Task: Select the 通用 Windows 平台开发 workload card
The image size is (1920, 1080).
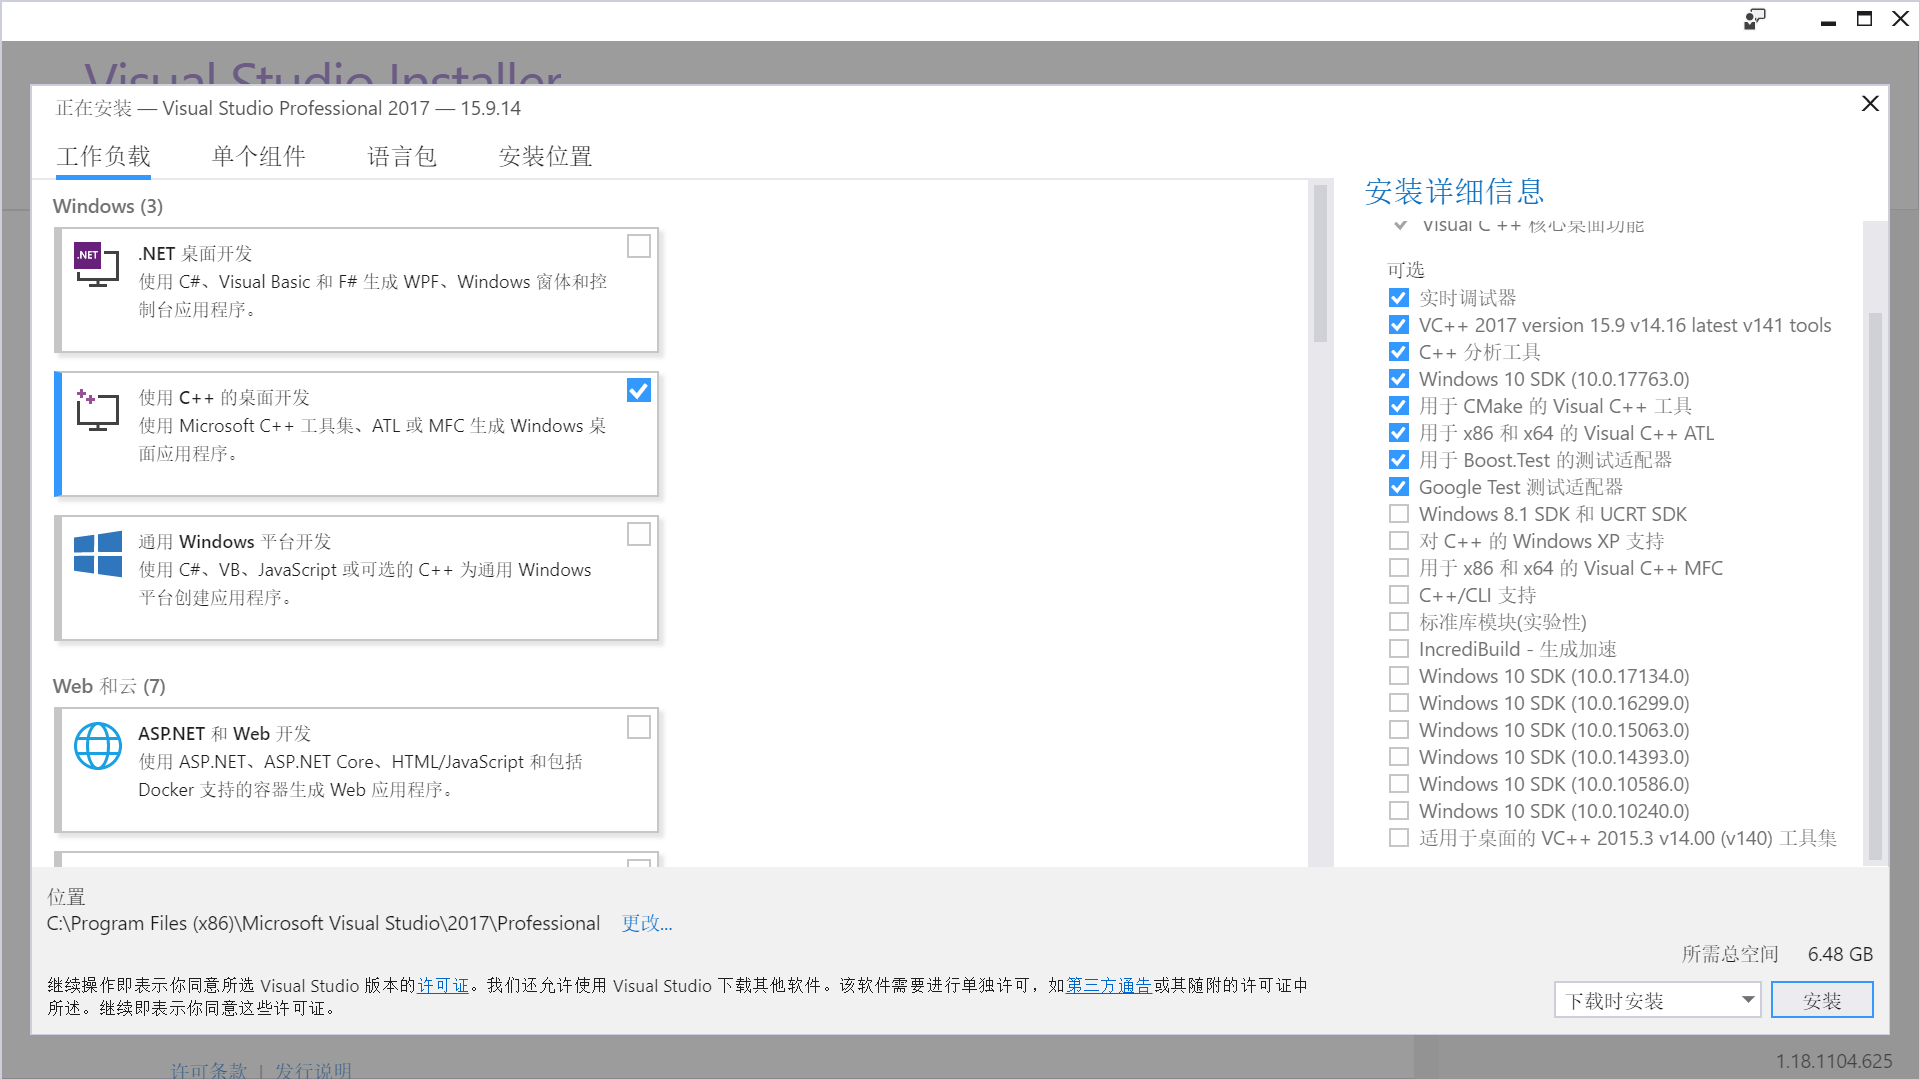Action: [x=357, y=578]
